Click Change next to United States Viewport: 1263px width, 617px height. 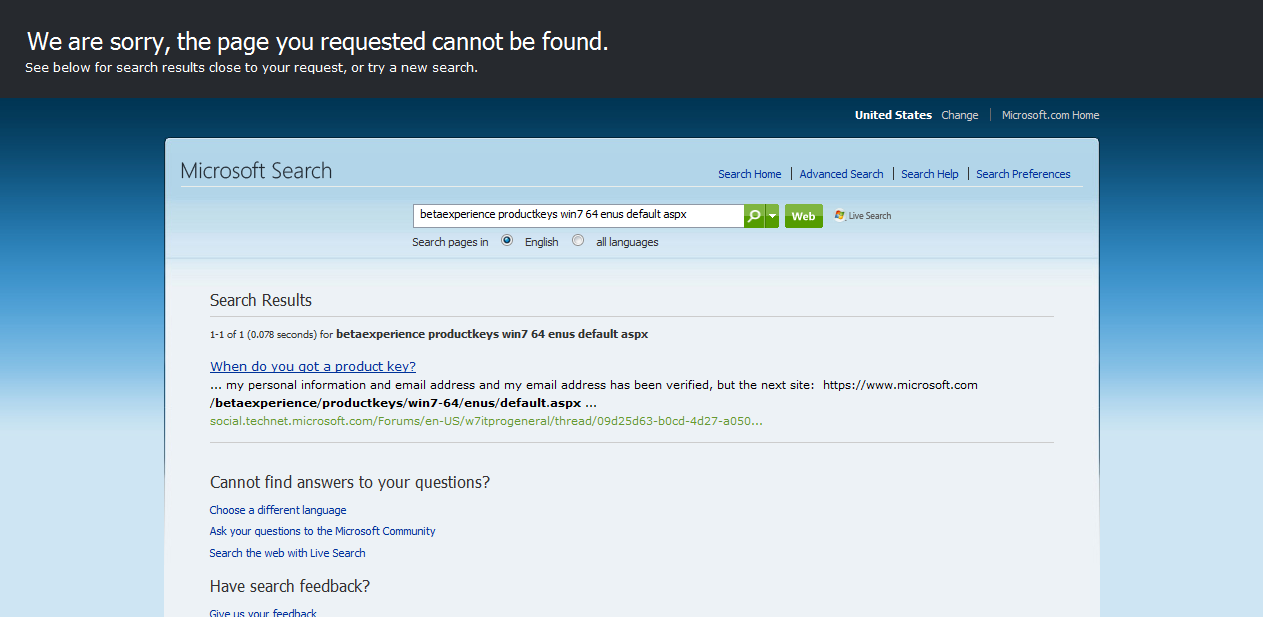(959, 115)
